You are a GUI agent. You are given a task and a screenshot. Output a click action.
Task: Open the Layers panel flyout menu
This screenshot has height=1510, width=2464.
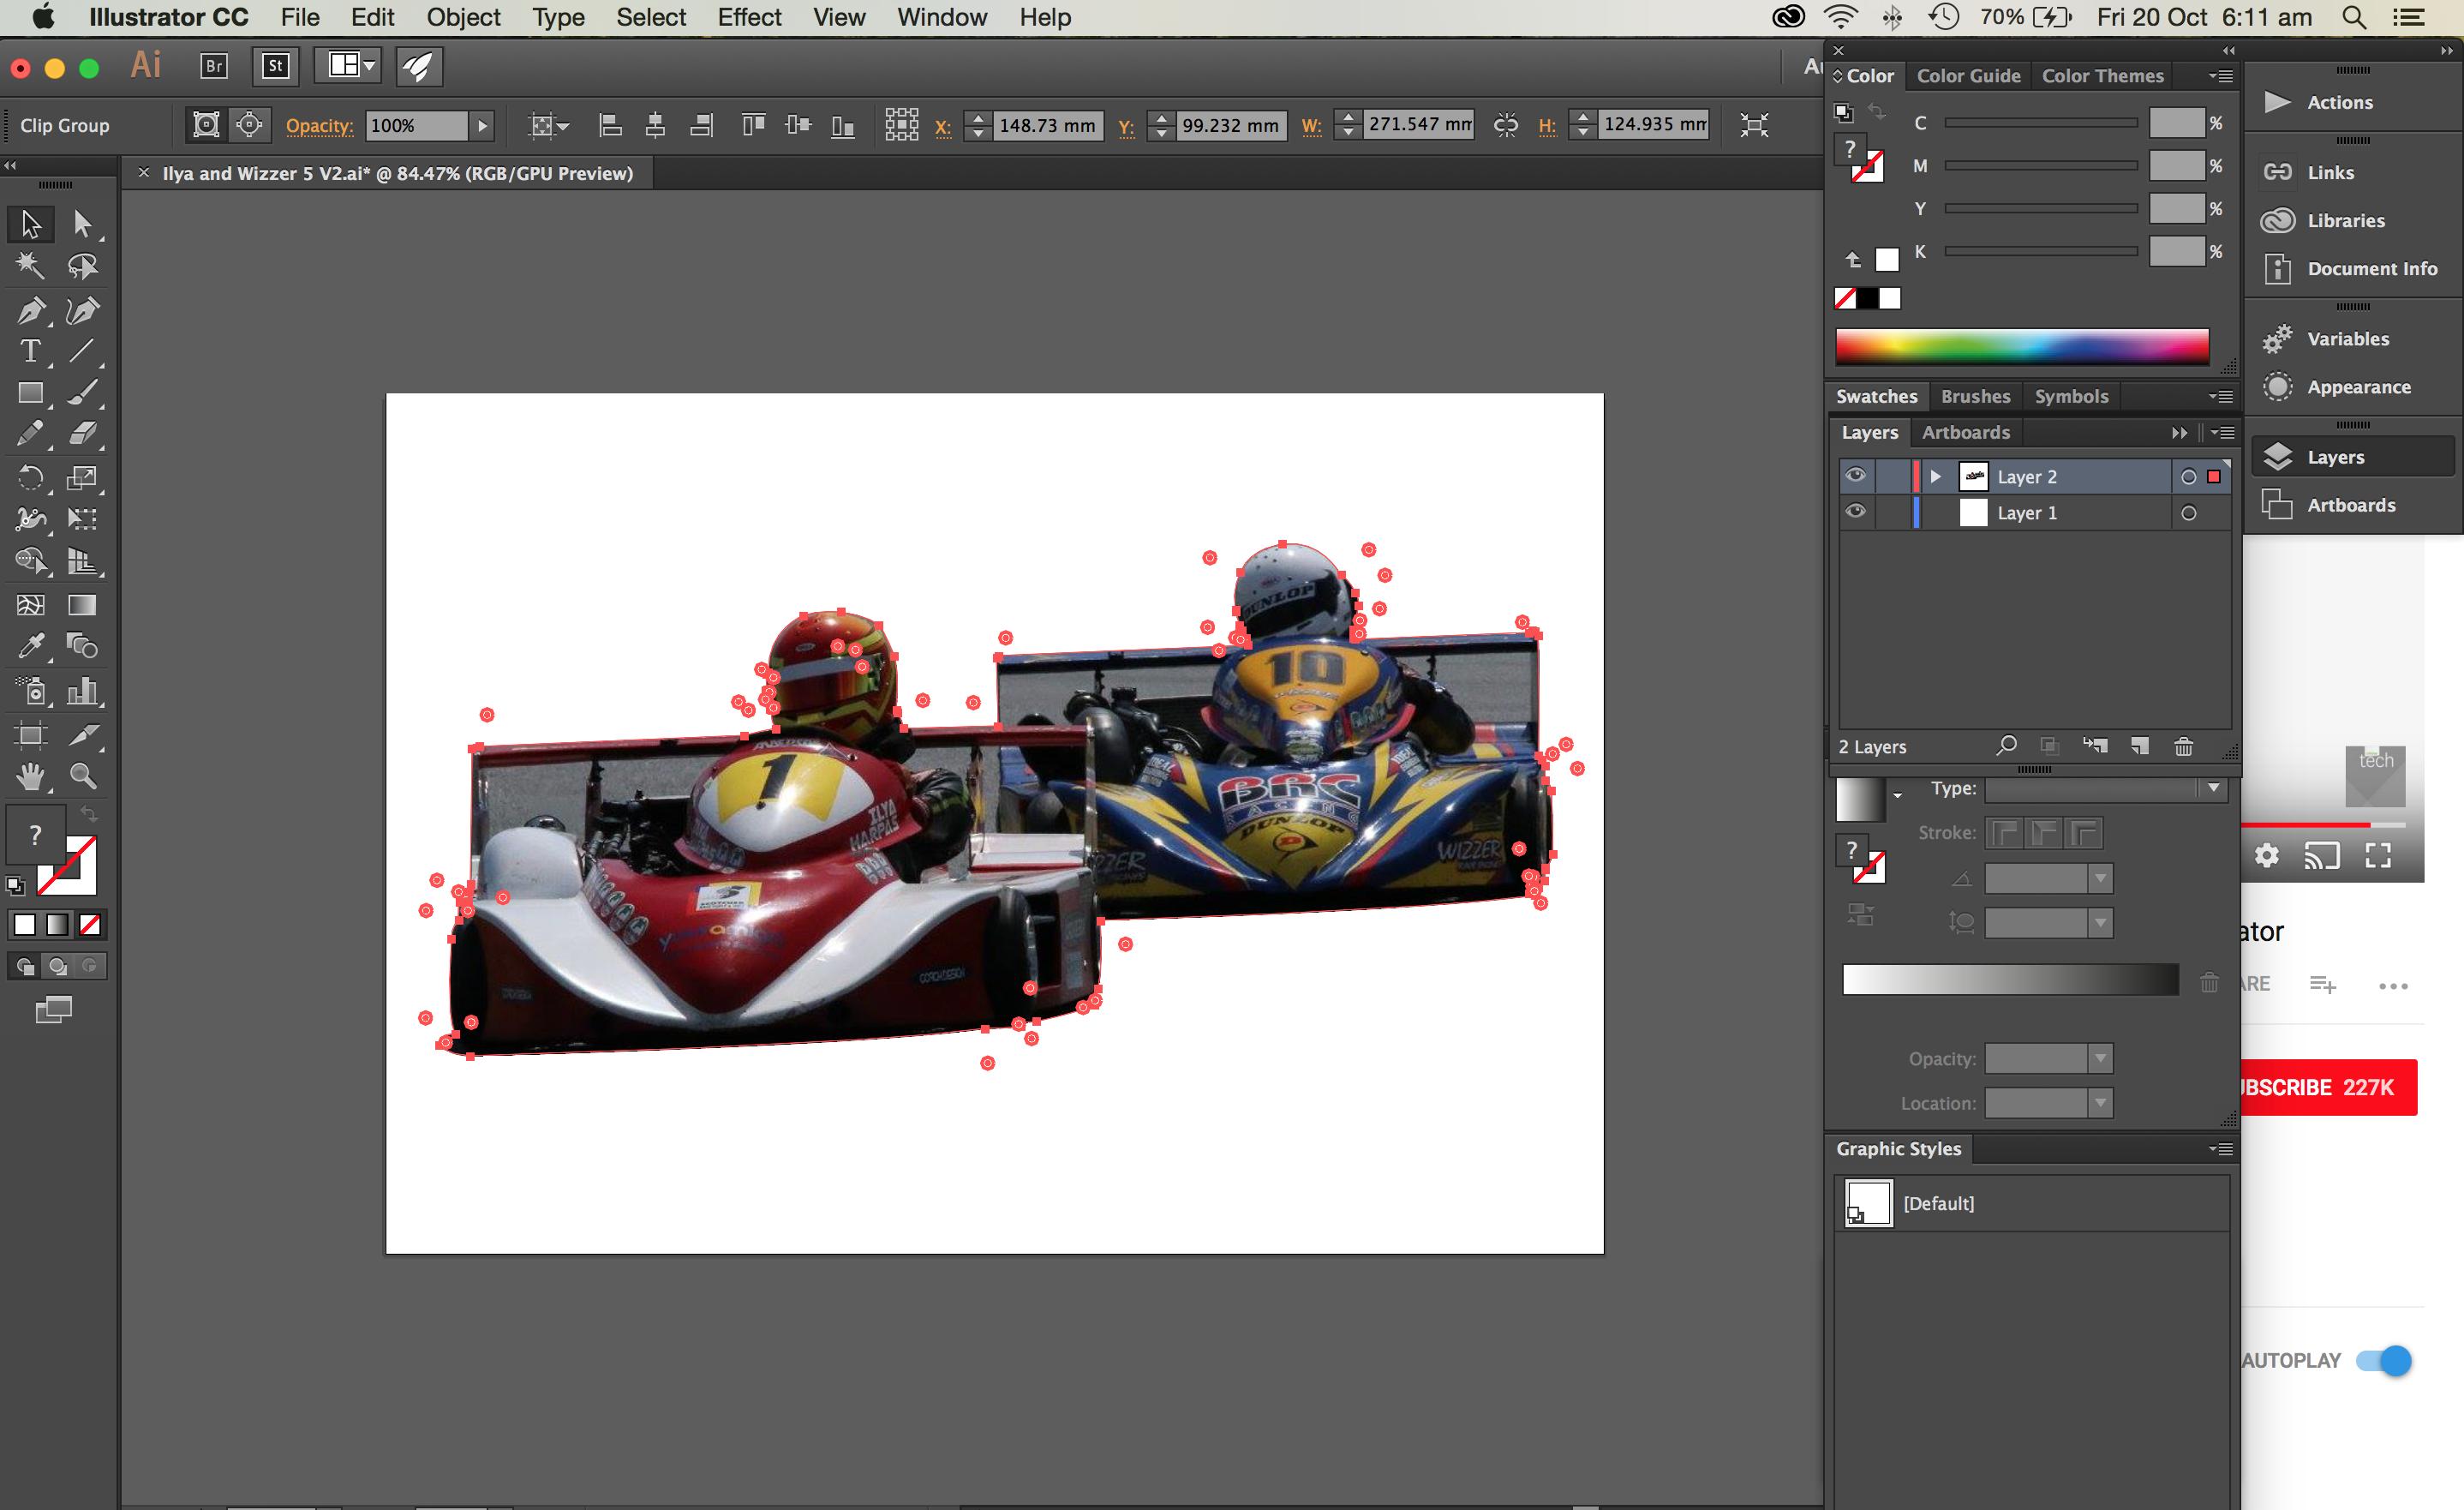pos(2222,432)
